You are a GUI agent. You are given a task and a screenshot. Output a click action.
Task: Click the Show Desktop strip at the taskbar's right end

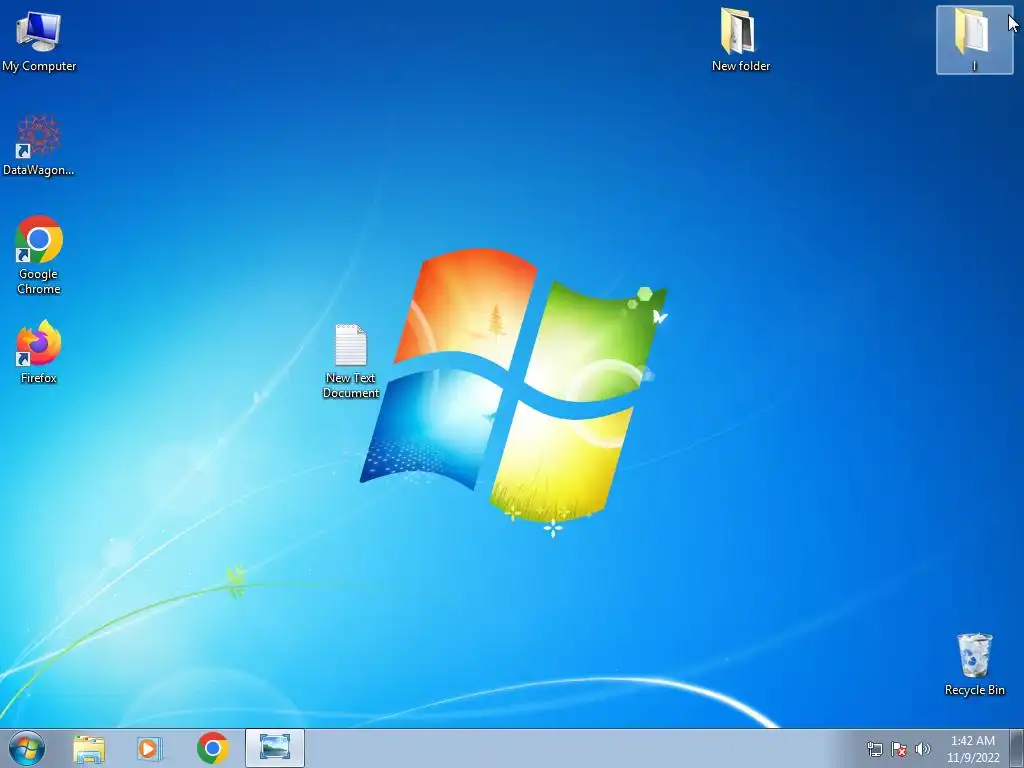point(1017,748)
